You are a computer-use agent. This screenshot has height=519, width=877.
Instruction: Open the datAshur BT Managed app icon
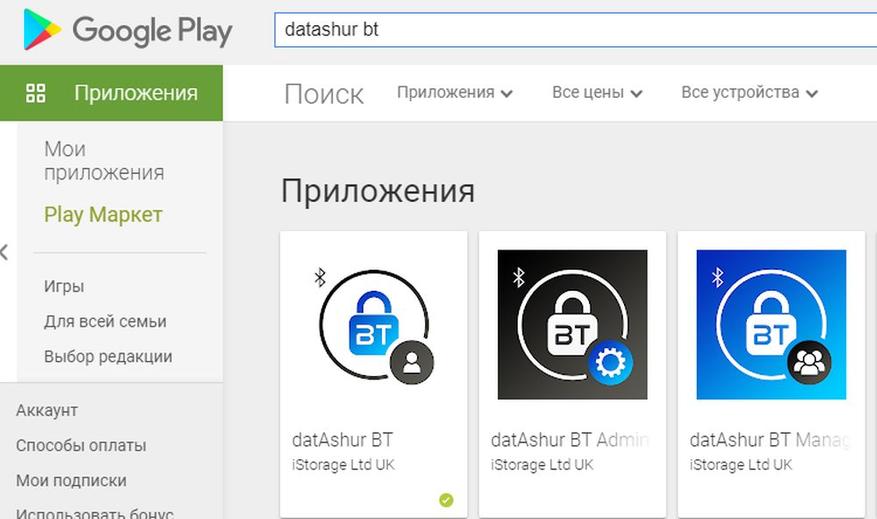pyautogui.click(x=771, y=324)
